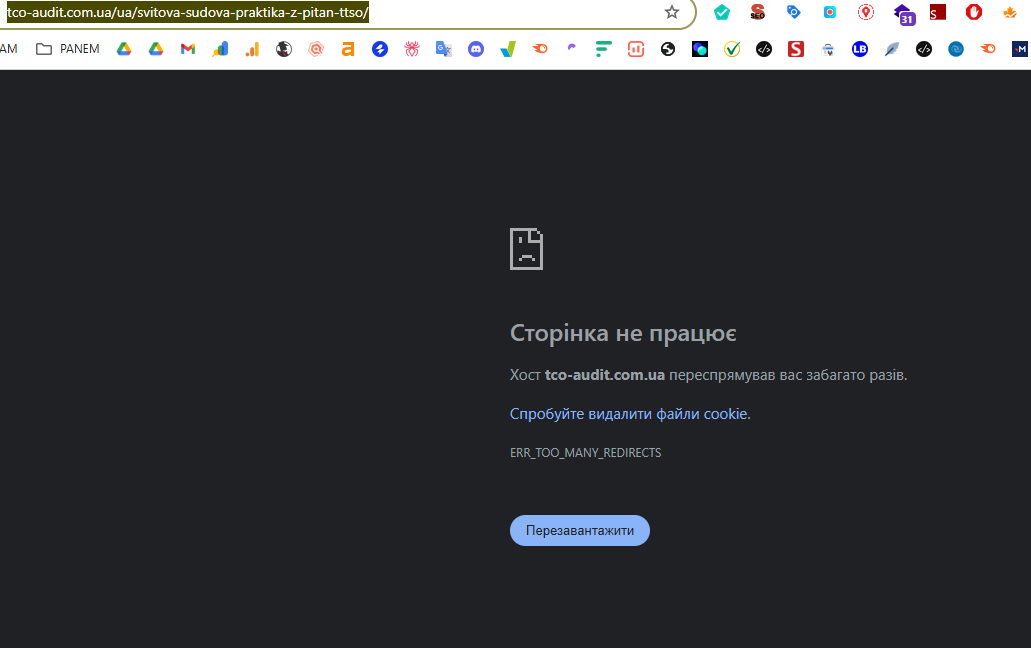Open Google Drive bookmark next to PANEM folder
This screenshot has height=648, width=1031.
[x=124, y=49]
